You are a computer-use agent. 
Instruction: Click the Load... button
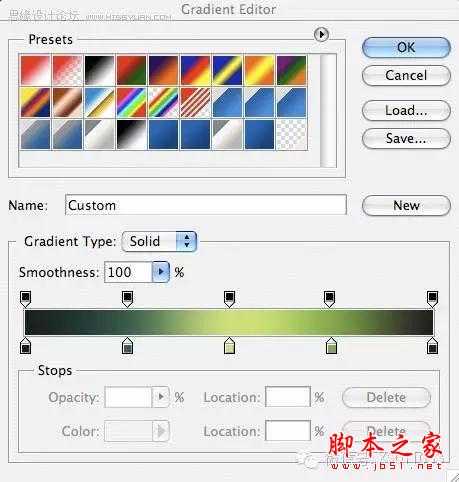tap(406, 110)
